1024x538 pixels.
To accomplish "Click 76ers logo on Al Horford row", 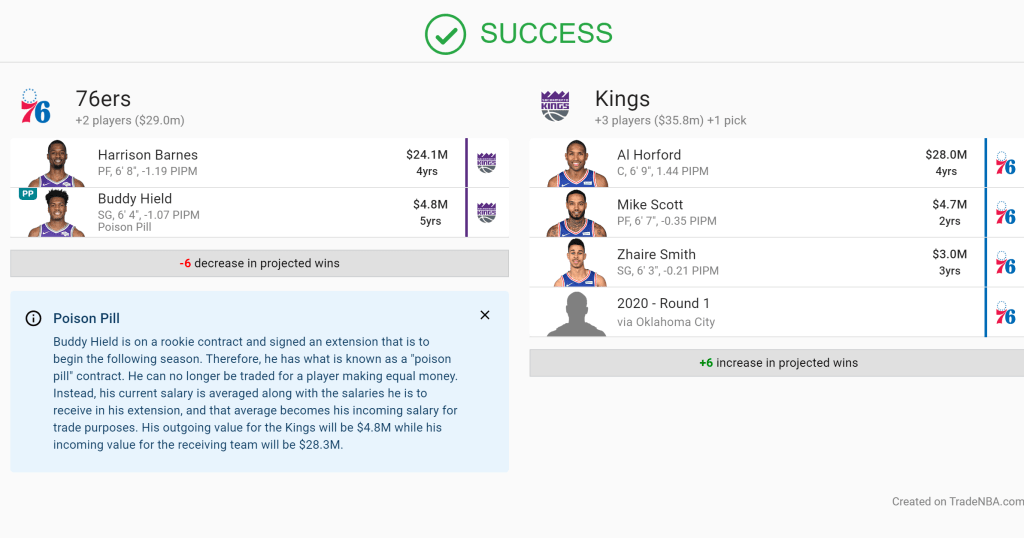I will pos(1006,163).
